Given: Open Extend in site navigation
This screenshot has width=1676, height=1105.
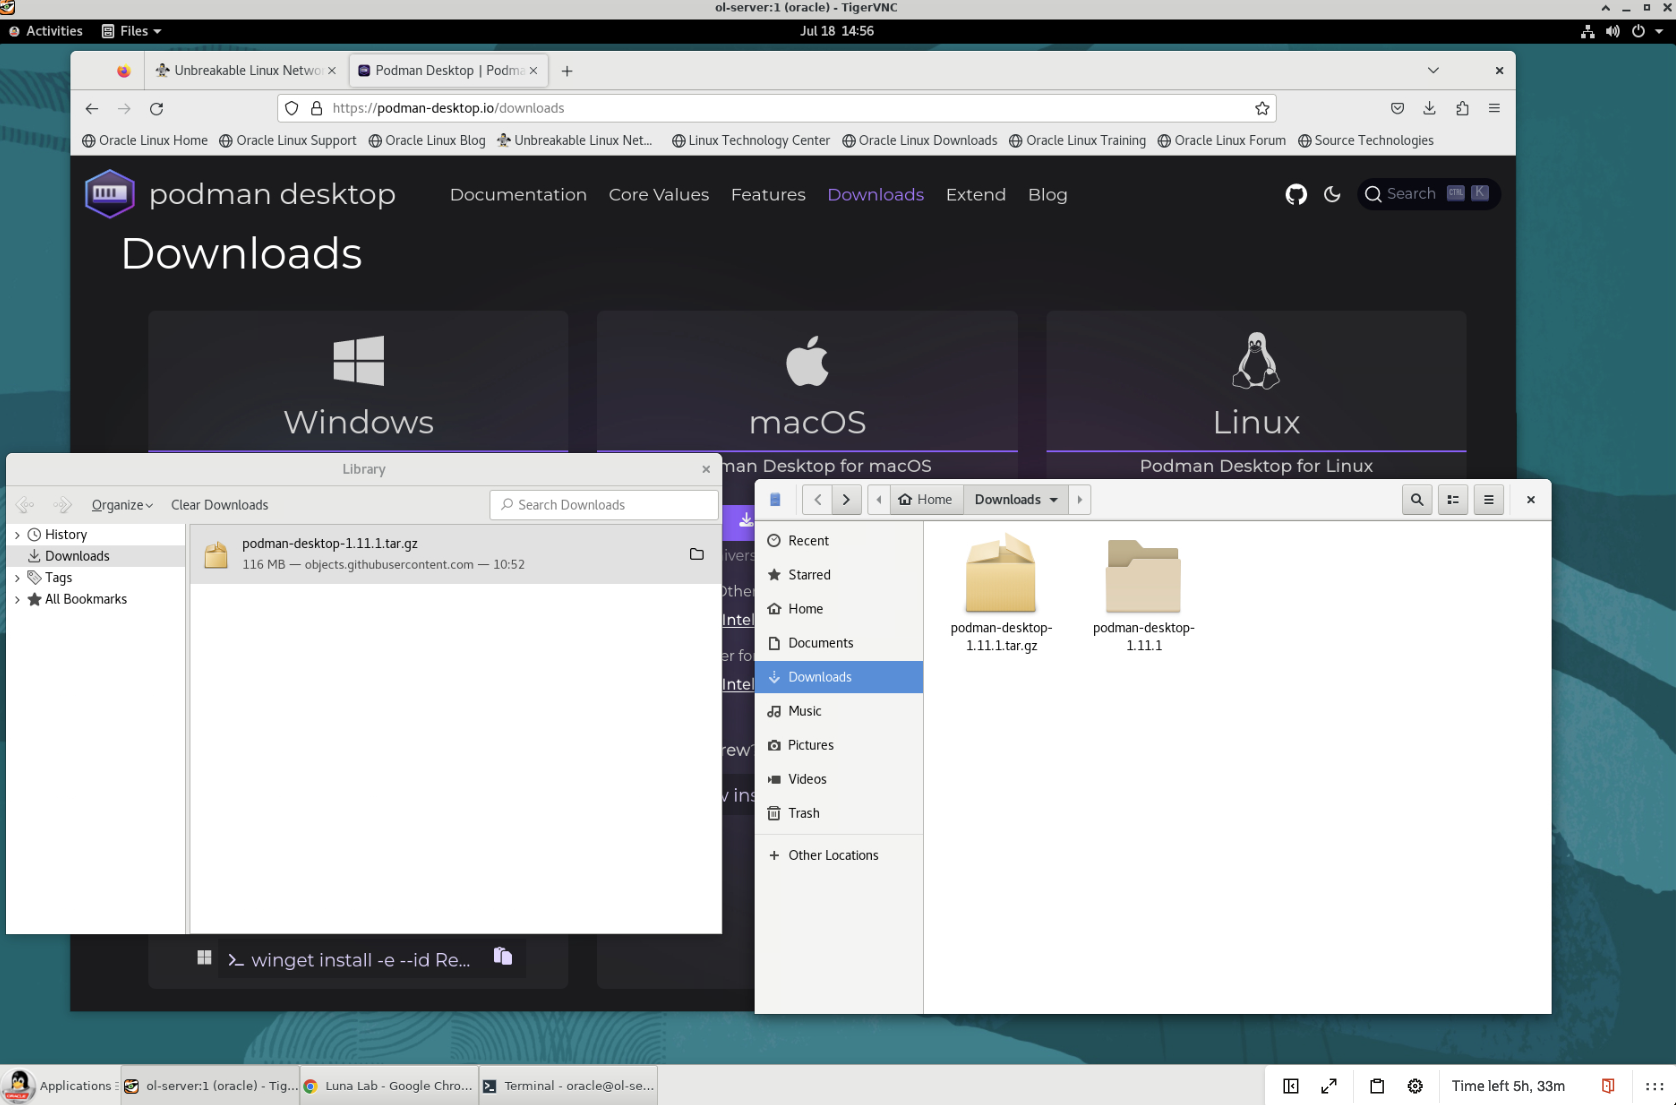Looking at the screenshot, I should pos(976,195).
